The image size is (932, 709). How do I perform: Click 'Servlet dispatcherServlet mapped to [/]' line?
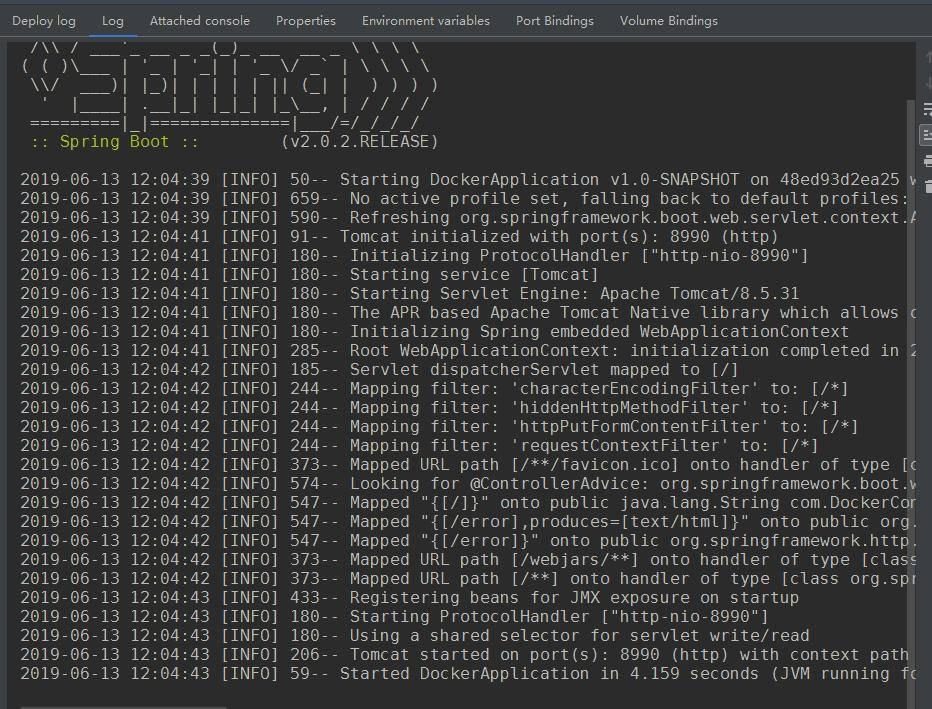(x=379, y=370)
